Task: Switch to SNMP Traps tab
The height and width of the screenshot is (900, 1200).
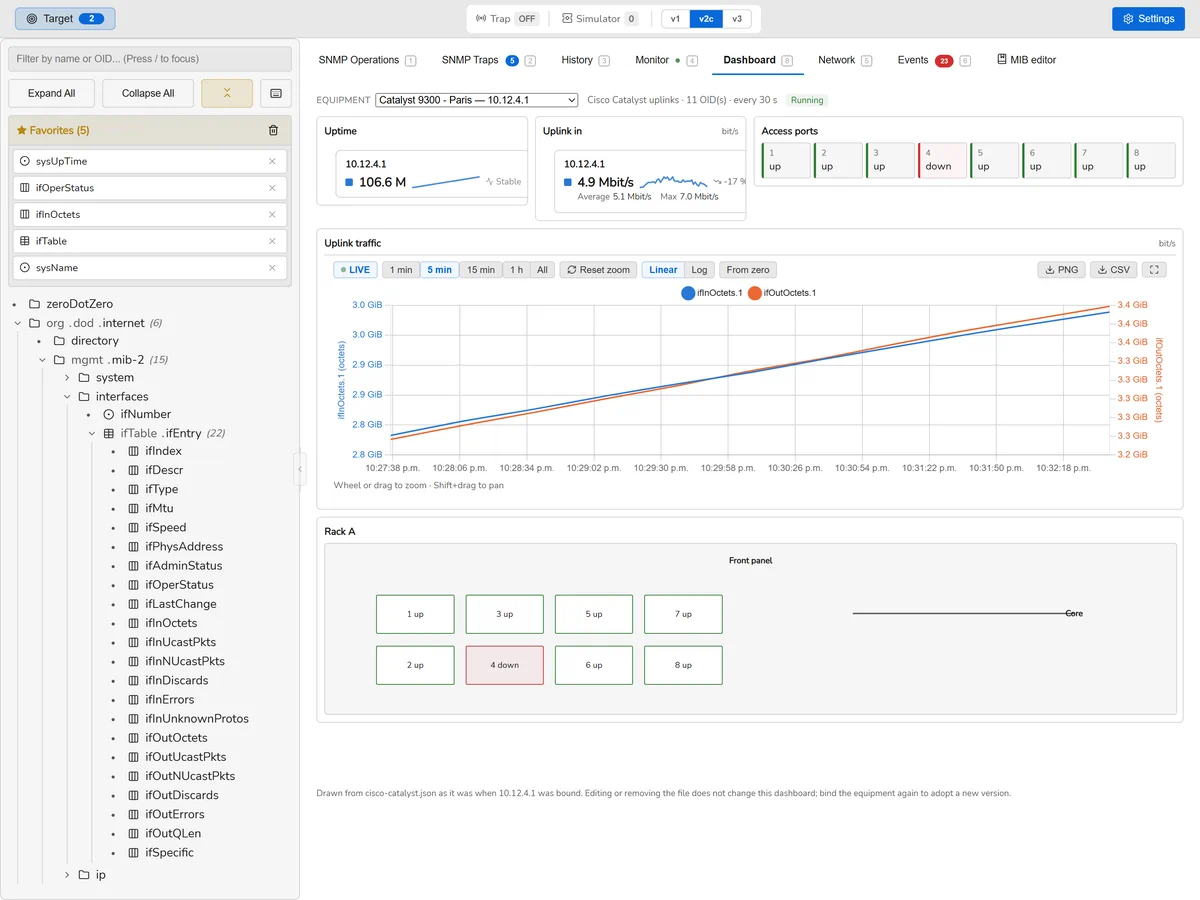Action: pyautogui.click(x=489, y=60)
